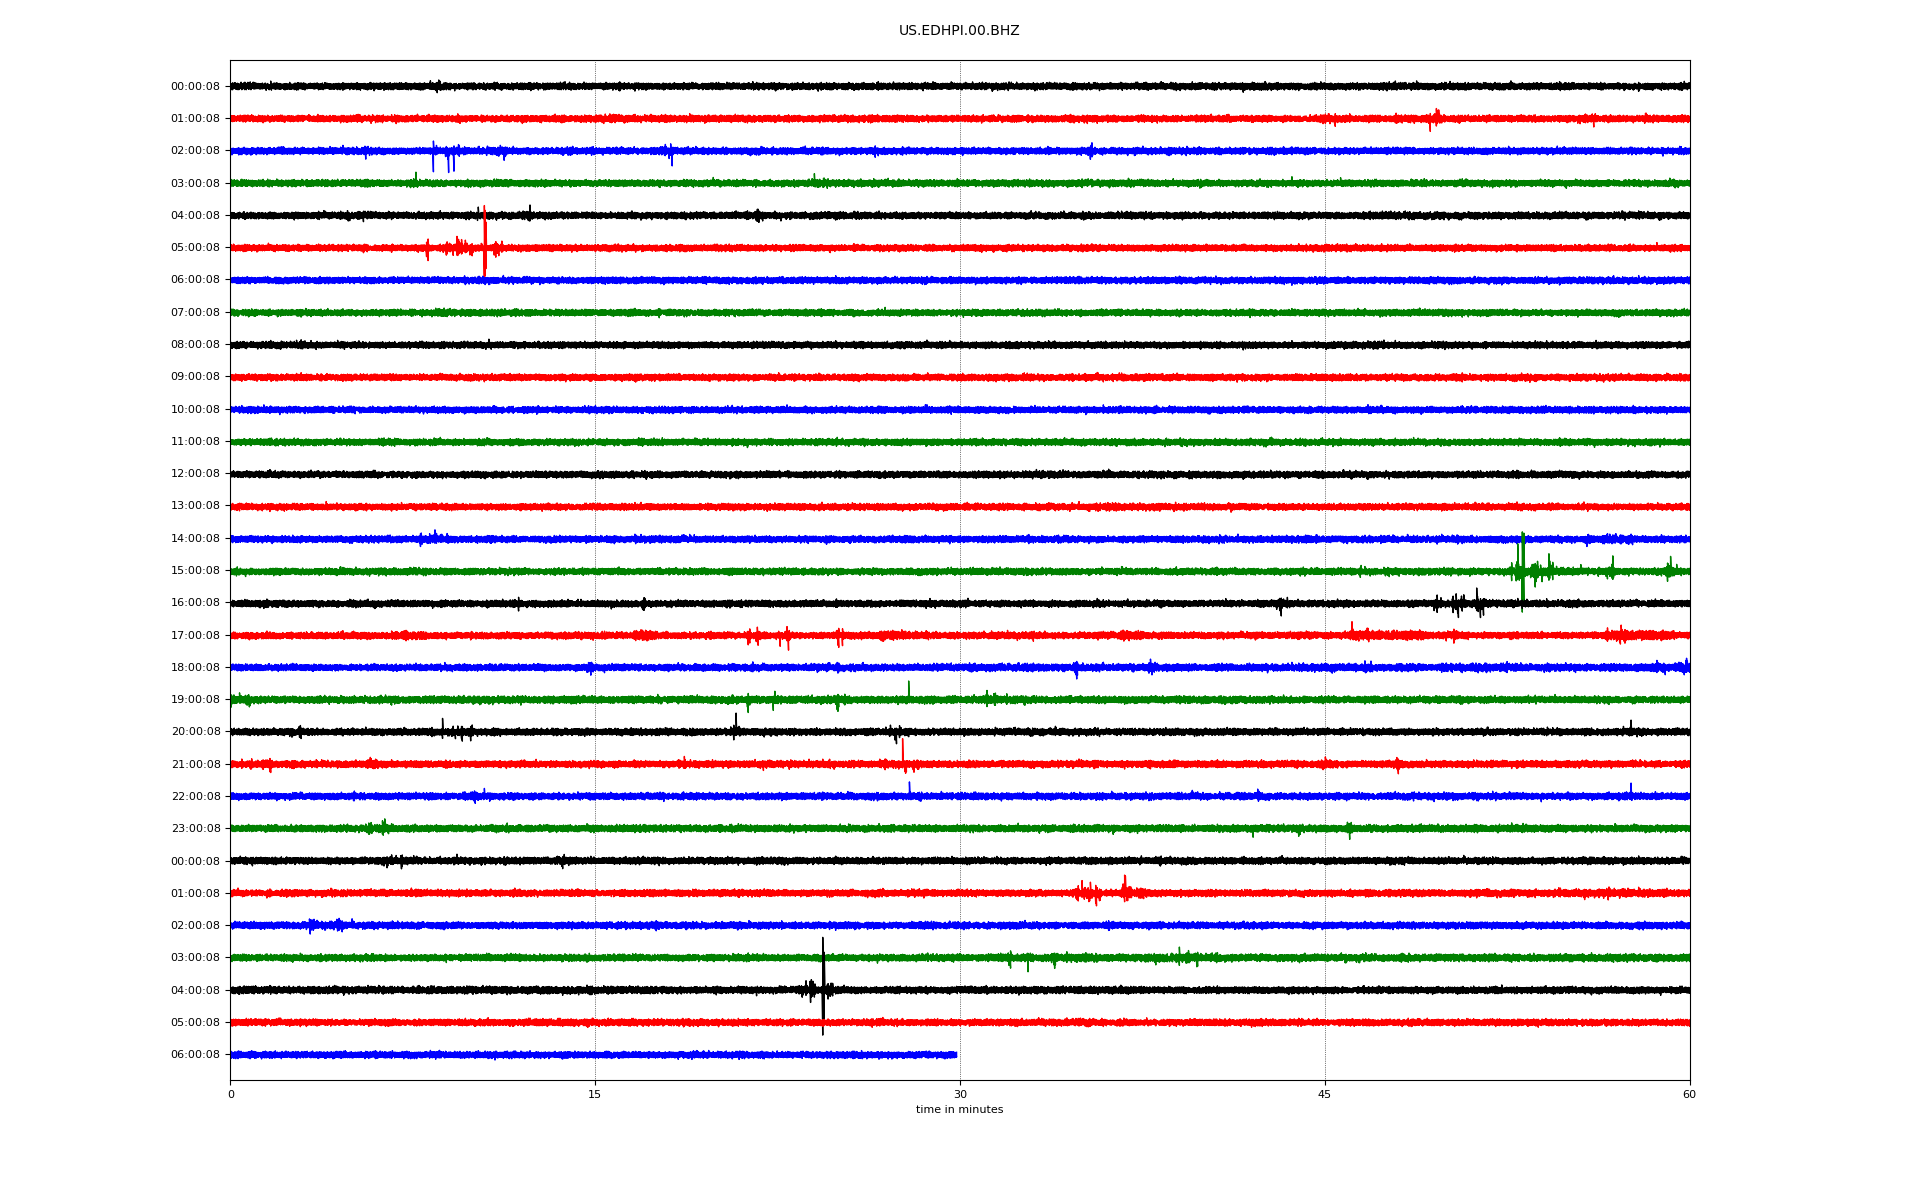
Task: Select the 23:00:08 row time label
Action: 195,829
